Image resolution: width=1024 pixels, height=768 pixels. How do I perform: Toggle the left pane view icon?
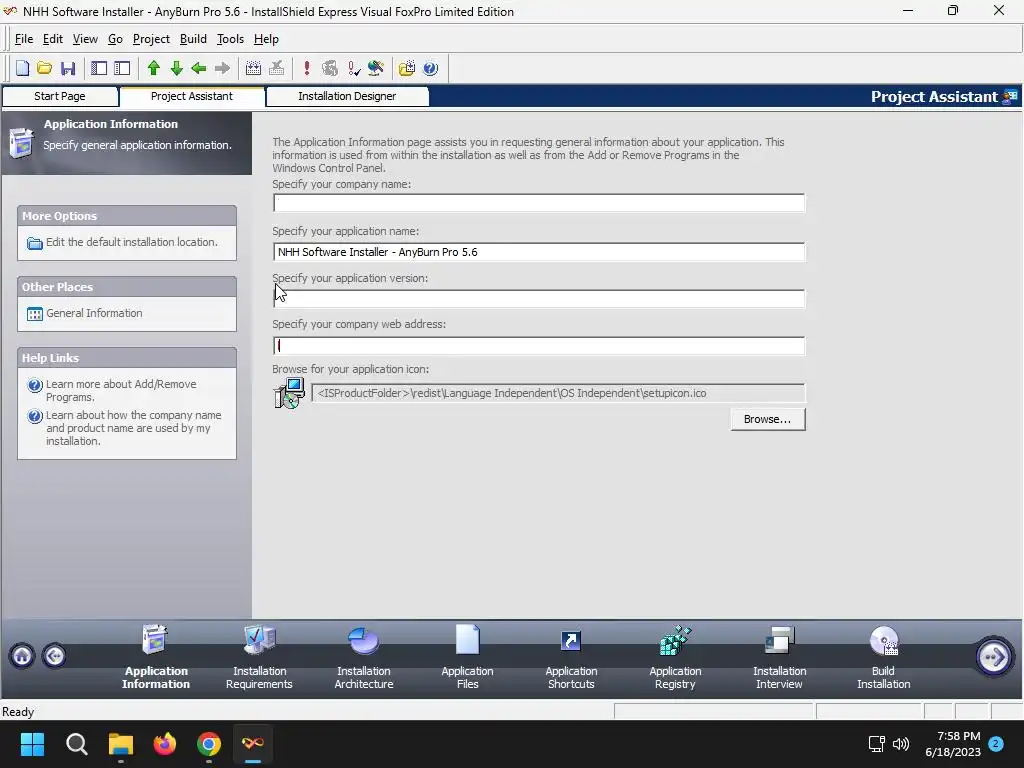(99, 68)
